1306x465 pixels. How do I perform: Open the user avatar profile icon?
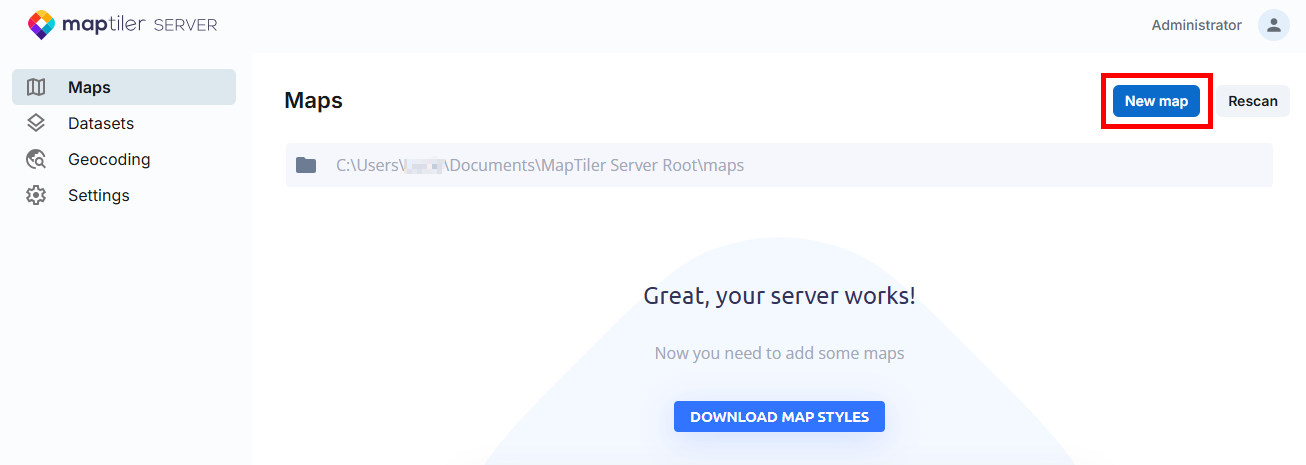1273,25
